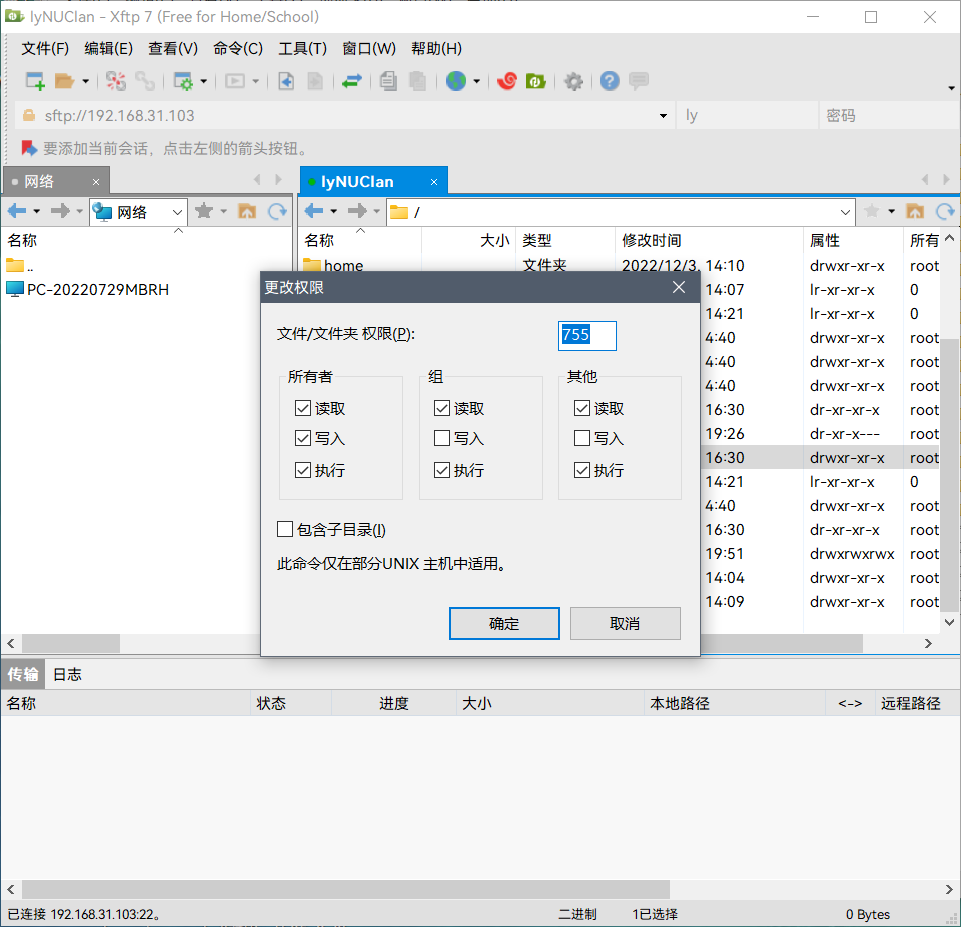Toggle group 读取 checkbox
961x927 pixels.
click(x=442, y=408)
